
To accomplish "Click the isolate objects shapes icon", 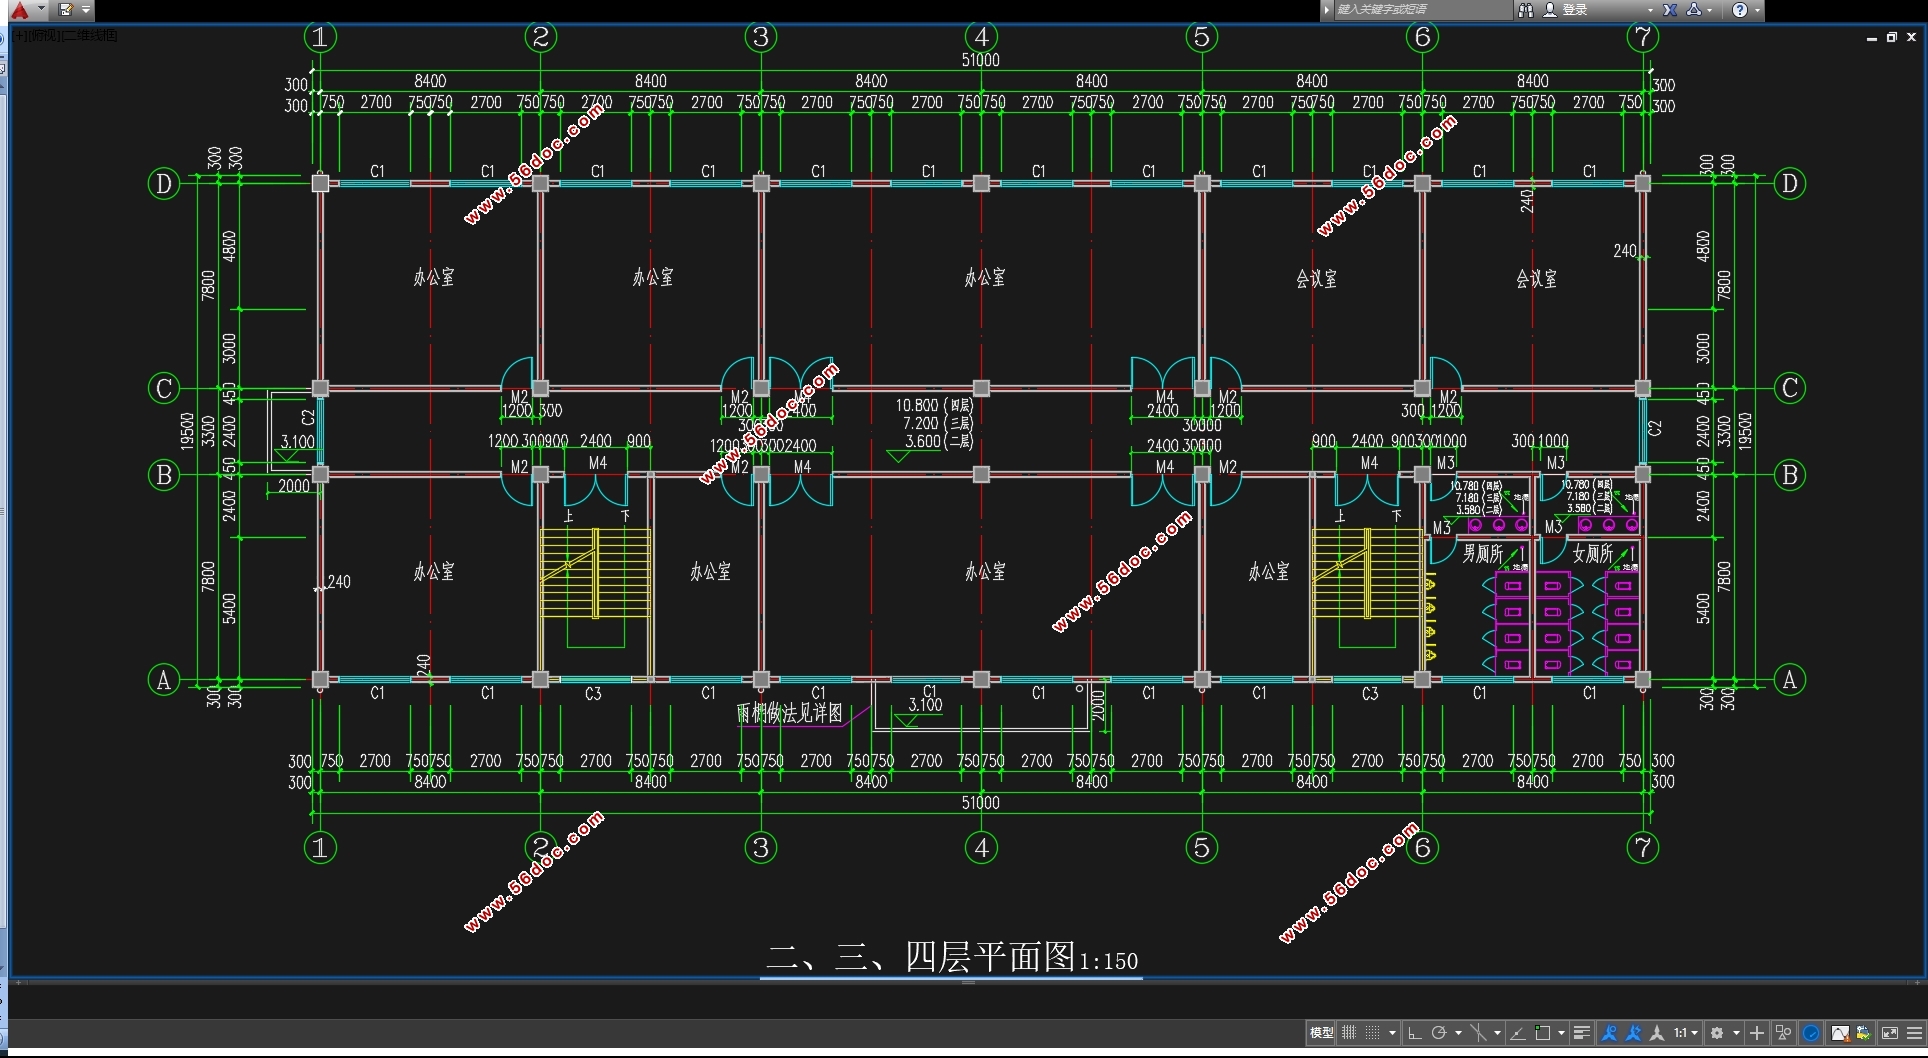I will point(1783,1033).
